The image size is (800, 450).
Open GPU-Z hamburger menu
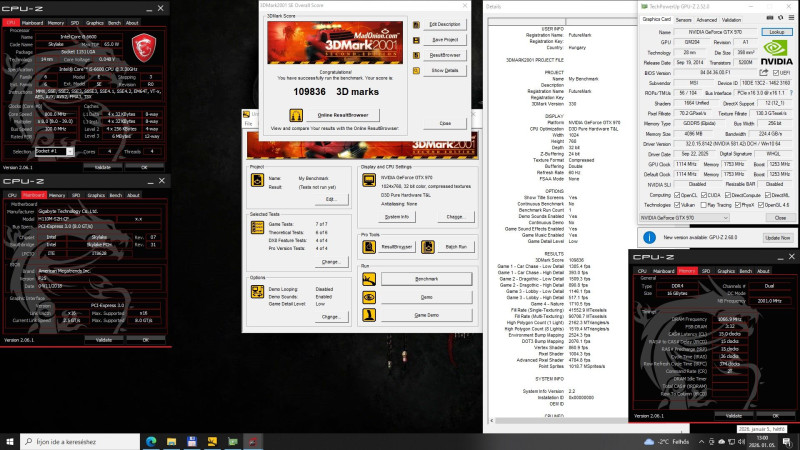point(791,18)
